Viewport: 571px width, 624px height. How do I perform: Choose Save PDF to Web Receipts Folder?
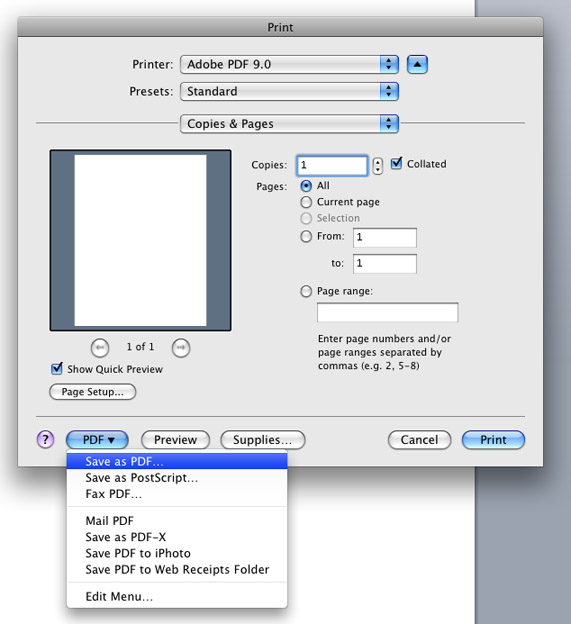point(177,570)
